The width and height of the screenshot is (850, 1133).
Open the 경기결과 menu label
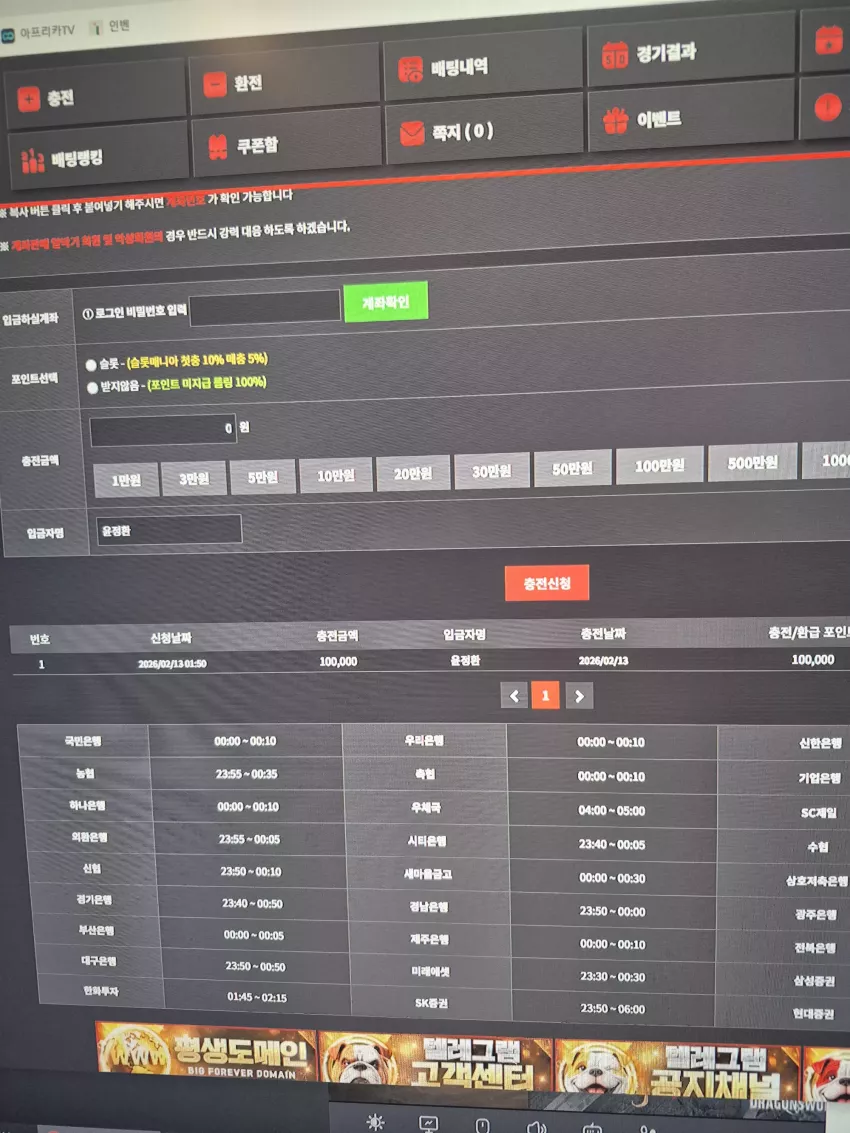666,52
